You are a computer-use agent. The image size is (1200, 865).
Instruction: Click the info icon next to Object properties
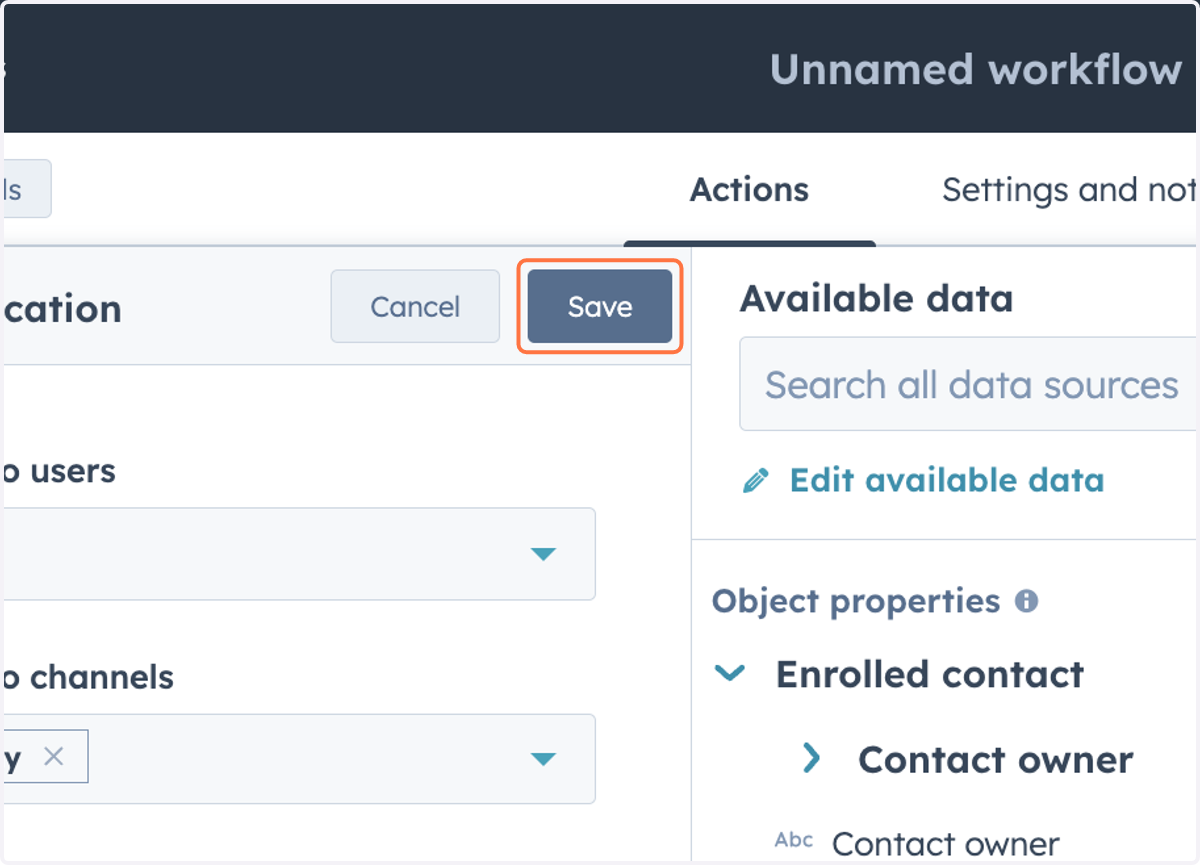tap(1026, 601)
